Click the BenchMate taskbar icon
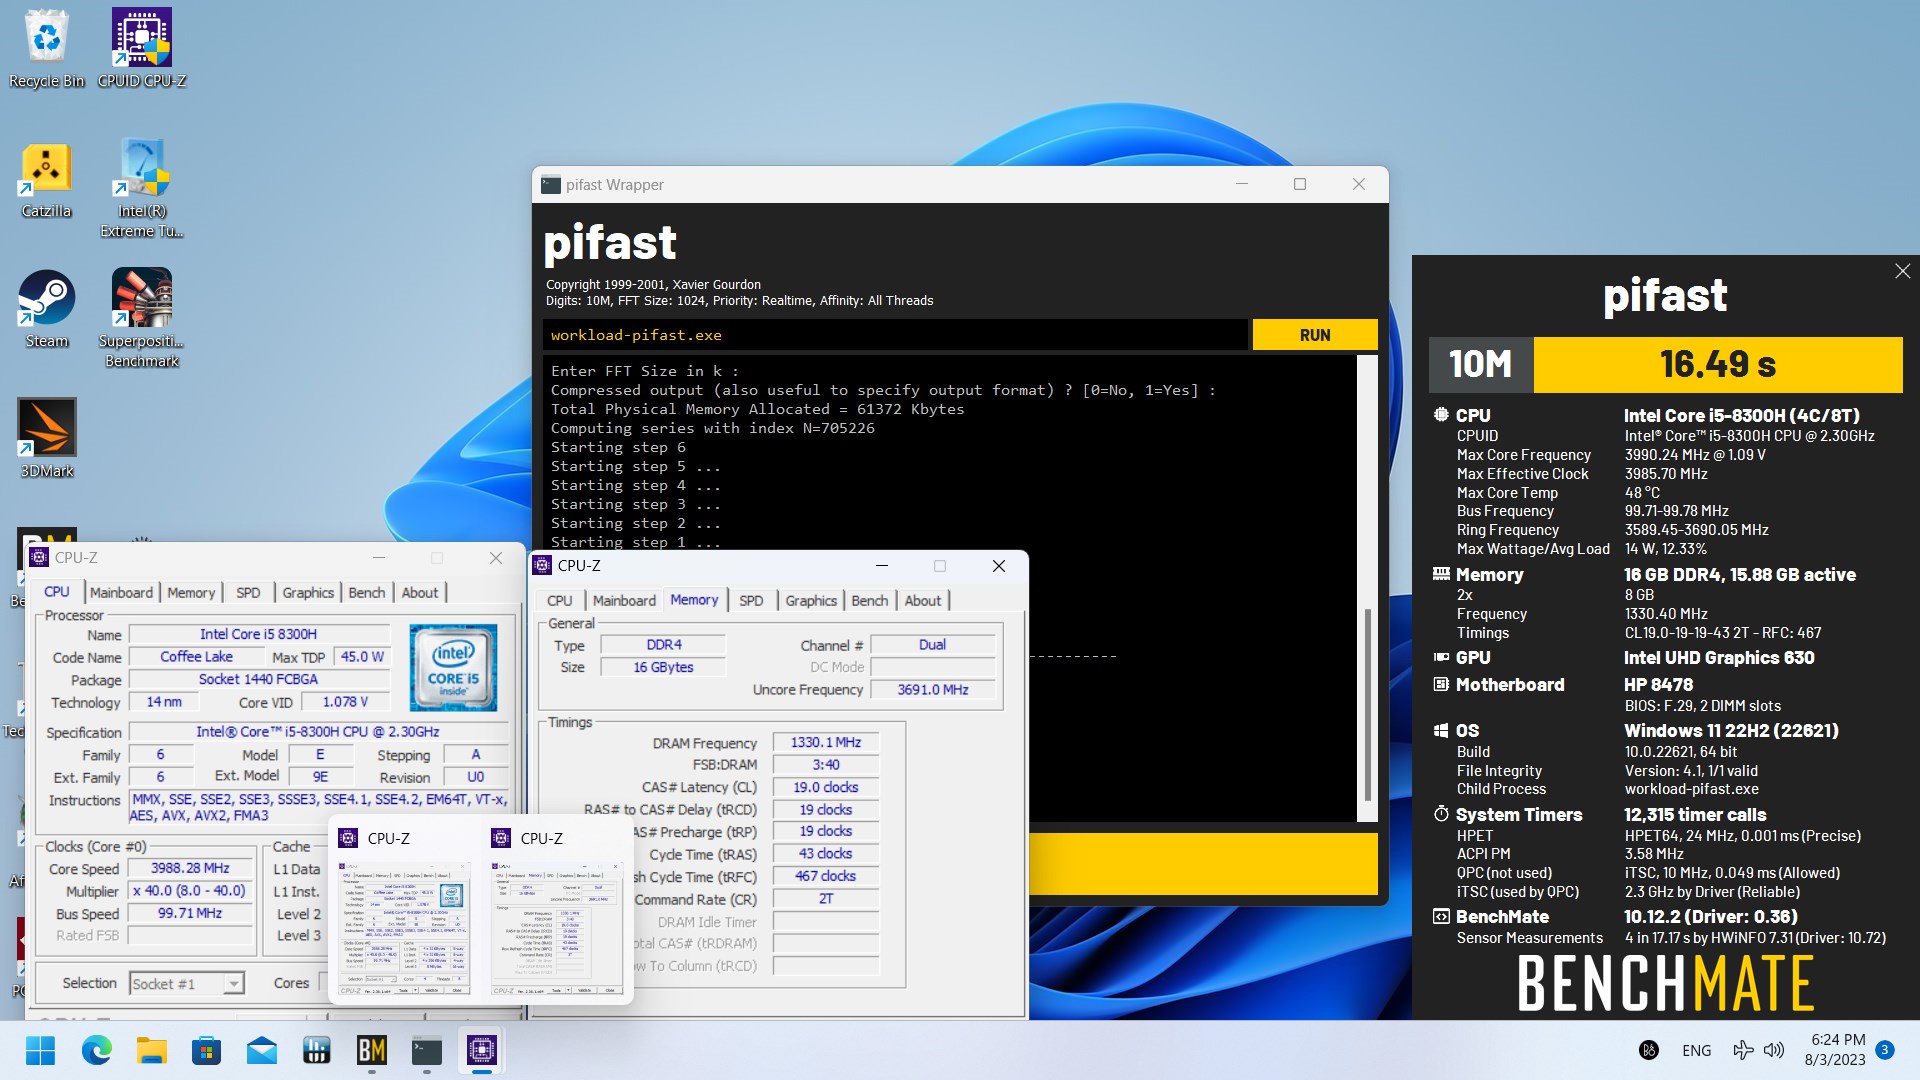The height and width of the screenshot is (1080, 1920). [372, 1050]
